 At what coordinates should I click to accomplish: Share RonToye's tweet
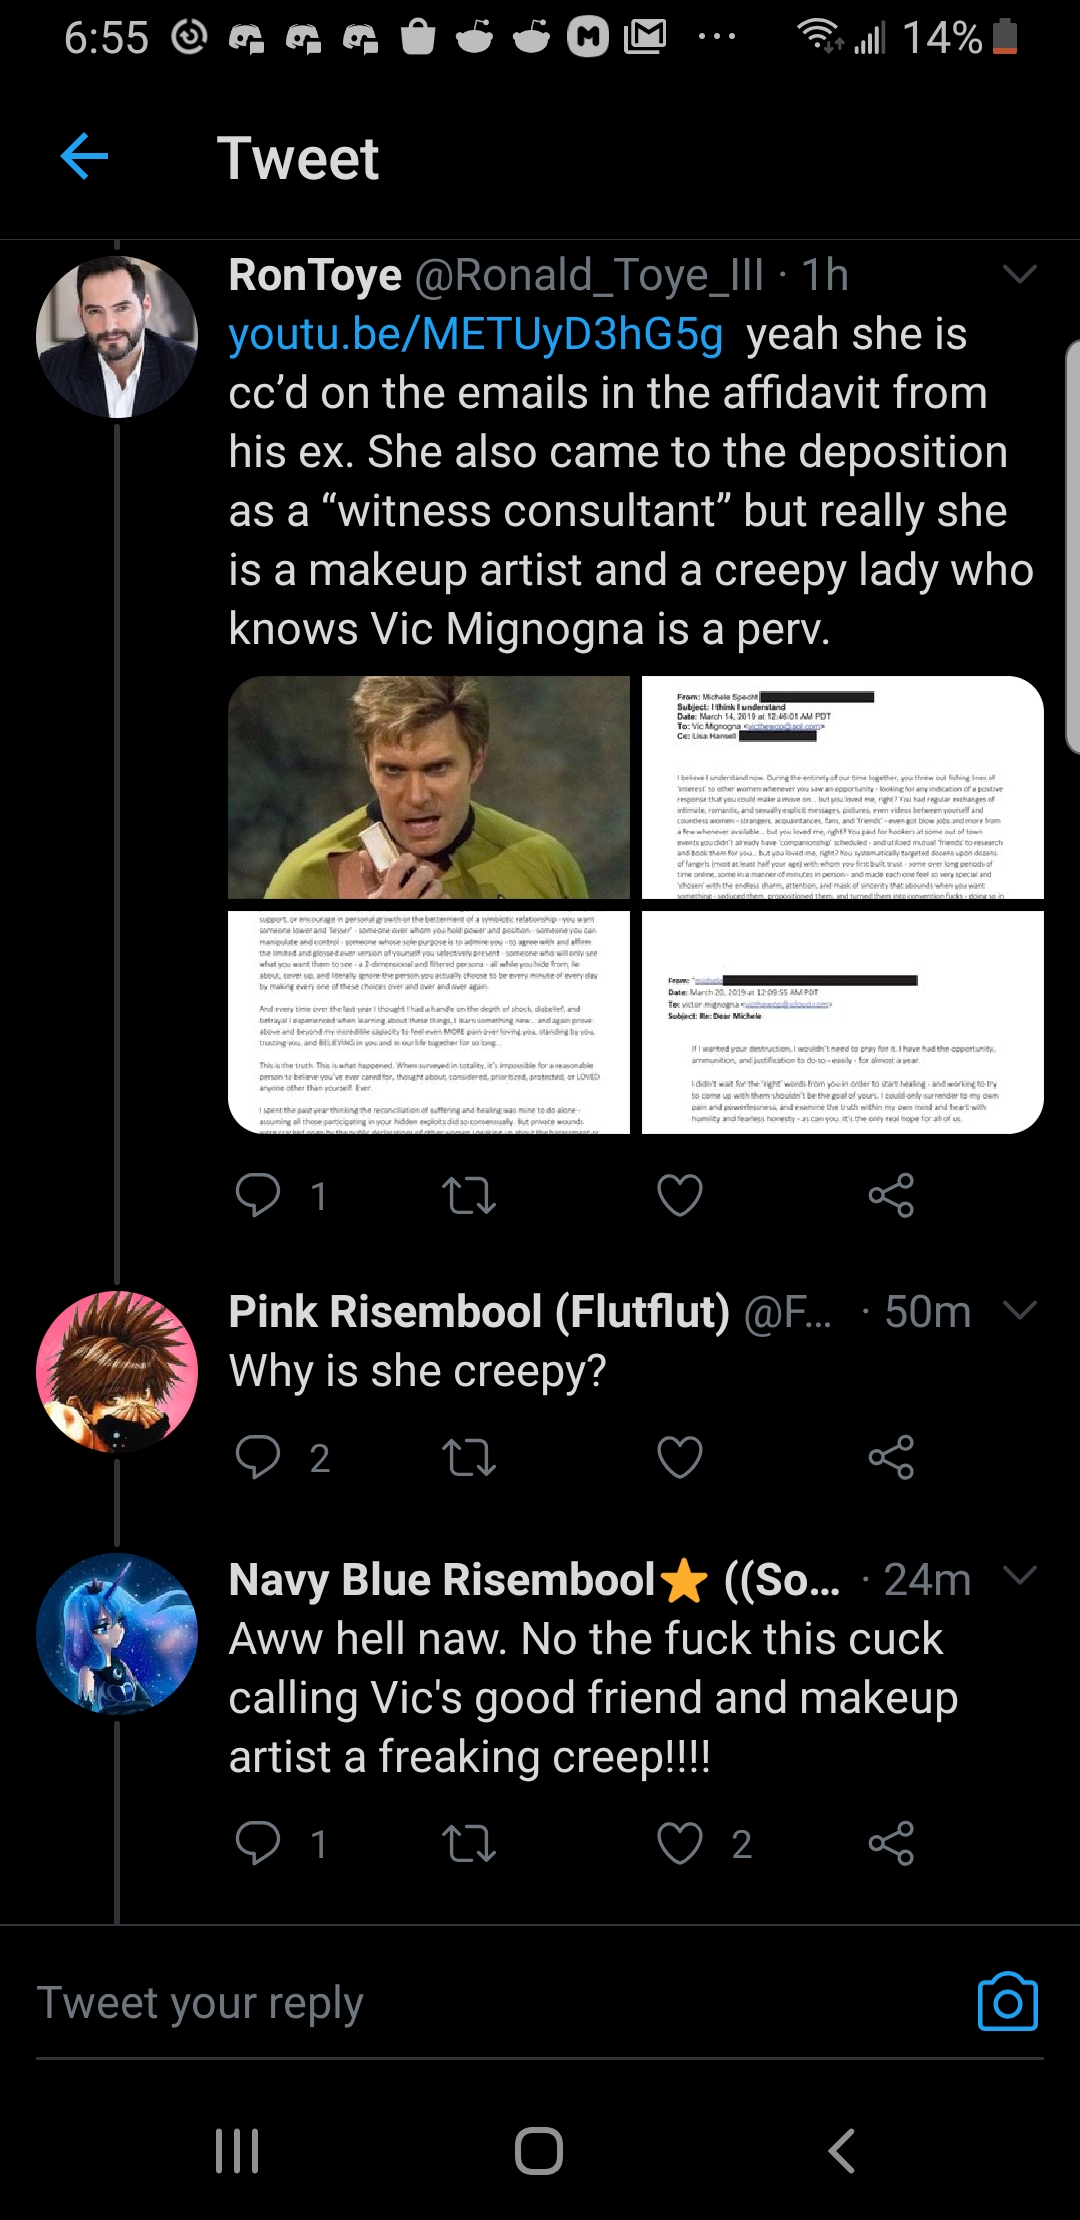(x=891, y=1195)
